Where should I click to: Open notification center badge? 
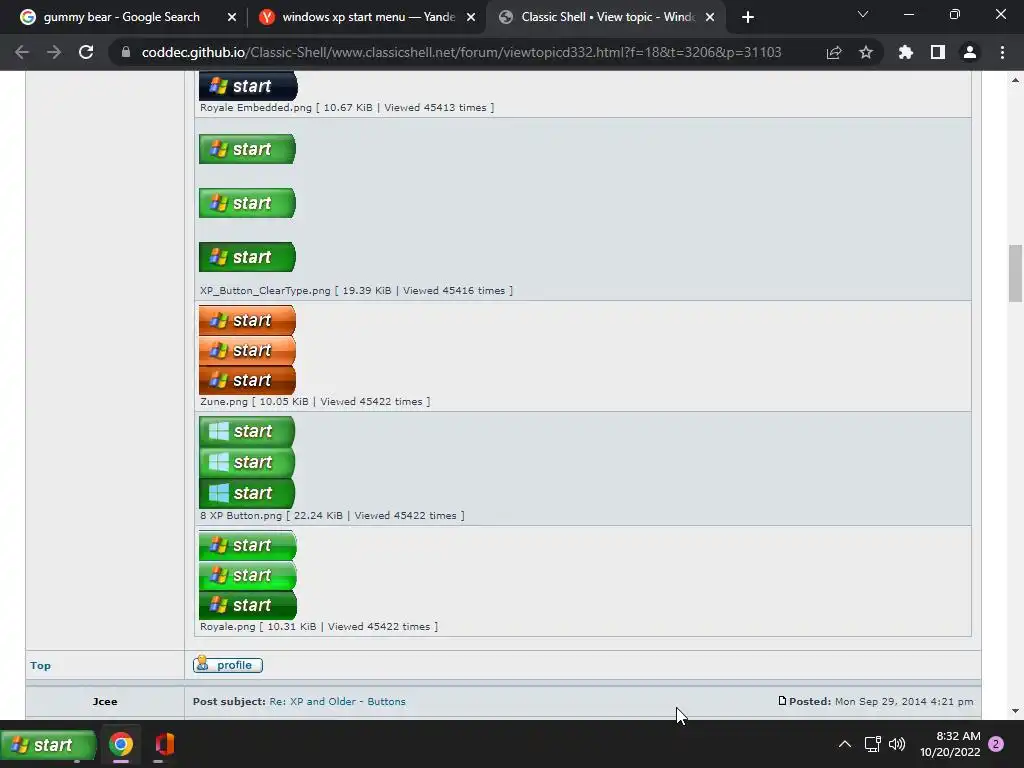[996, 744]
